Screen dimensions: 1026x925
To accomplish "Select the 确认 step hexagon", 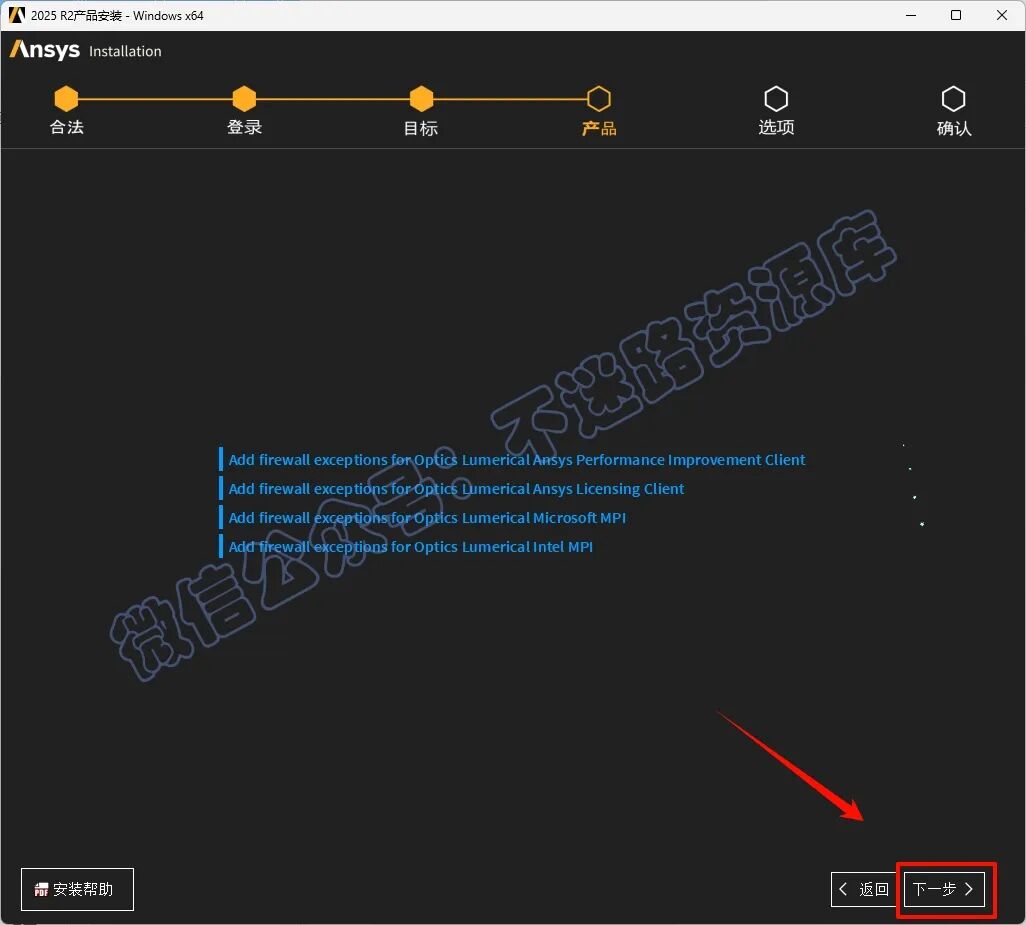I will [x=953, y=99].
